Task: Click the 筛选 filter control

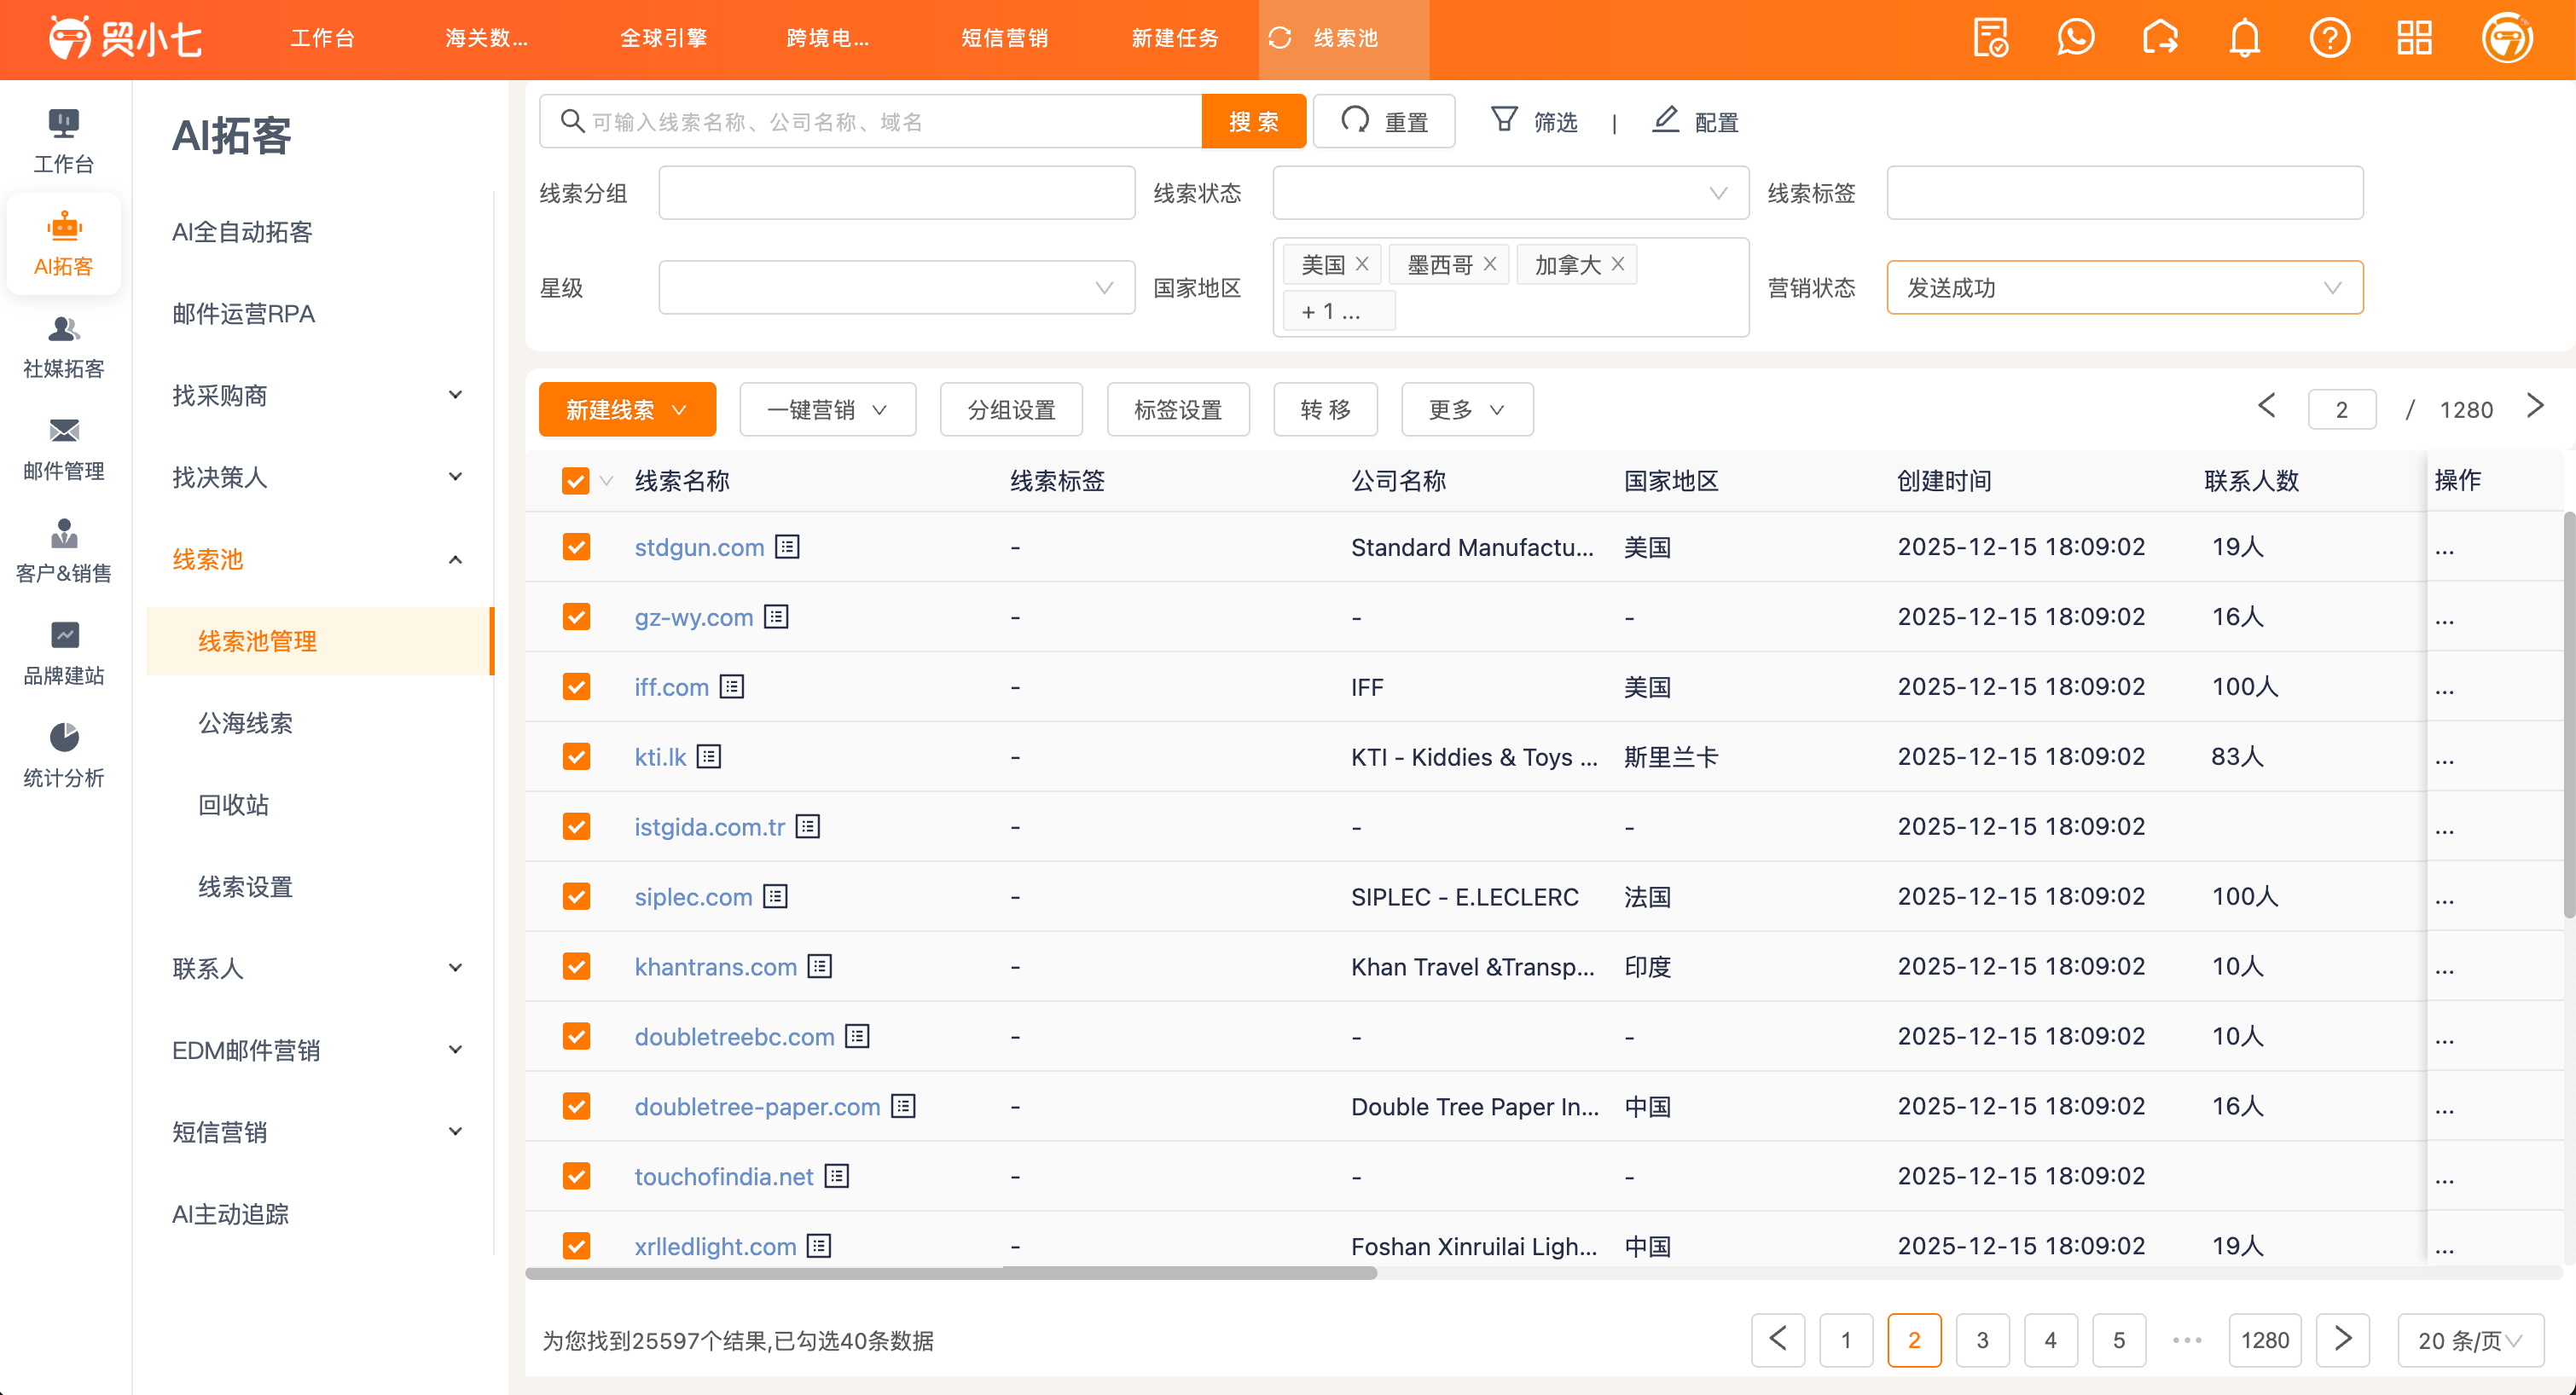Action: [x=1534, y=122]
